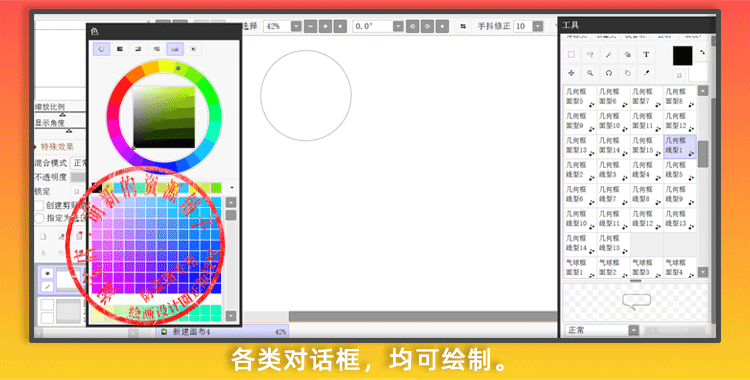Select the 几何框圆型10 brush preset
The height and width of the screenshot is (380, 750).
(613, 121)
